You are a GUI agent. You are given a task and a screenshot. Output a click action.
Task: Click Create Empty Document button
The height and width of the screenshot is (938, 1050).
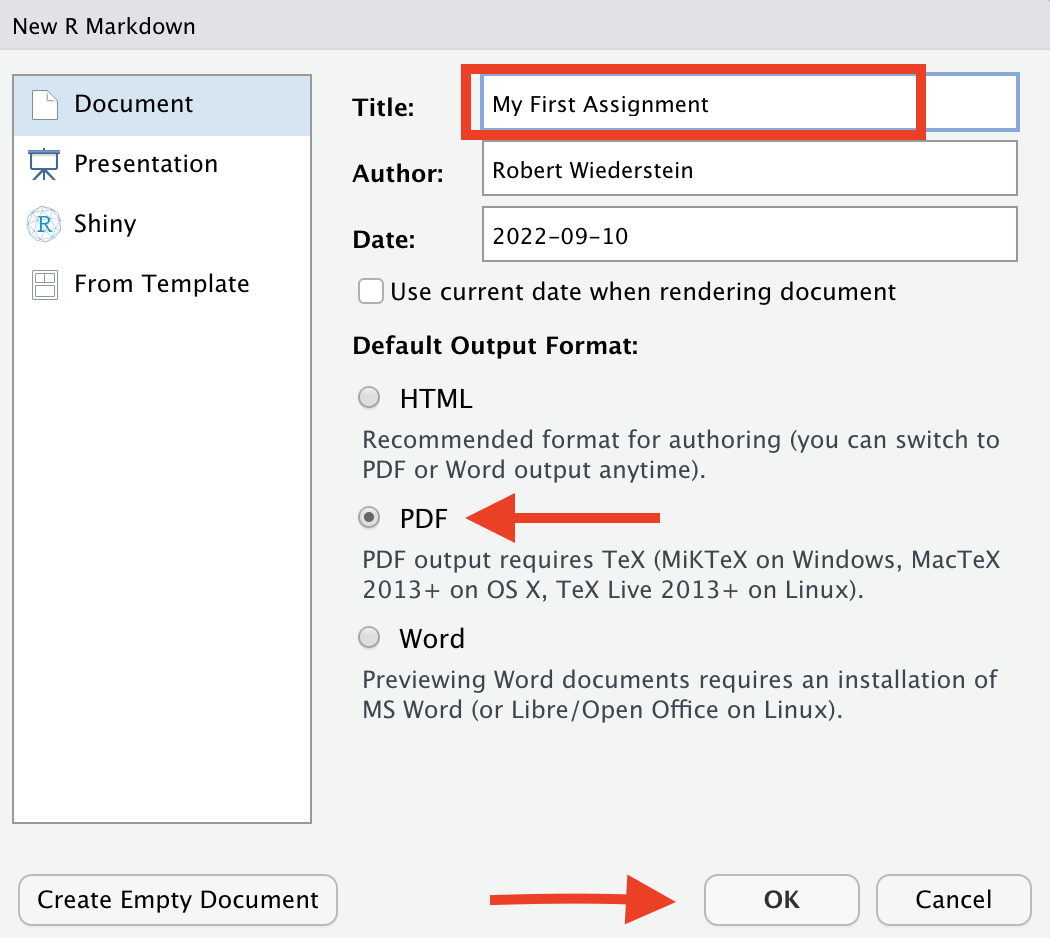[x=178, y=899]
